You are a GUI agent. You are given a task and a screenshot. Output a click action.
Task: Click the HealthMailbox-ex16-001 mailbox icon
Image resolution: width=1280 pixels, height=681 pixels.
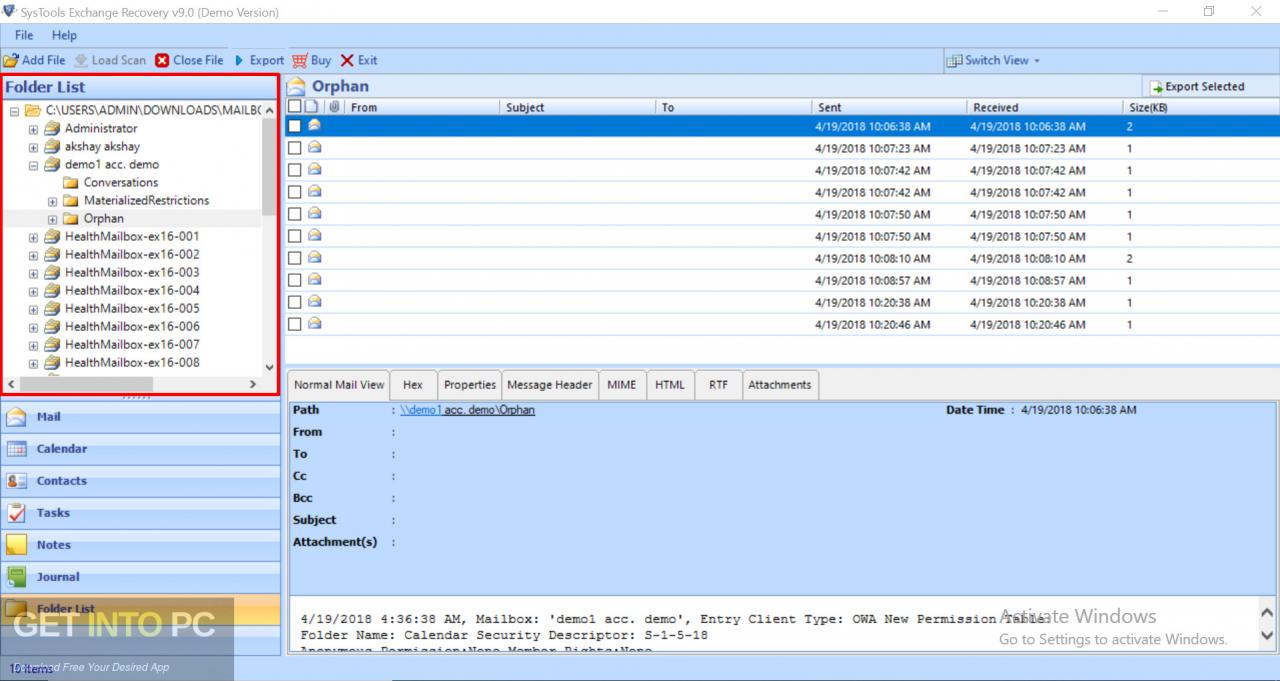point(52,236)
